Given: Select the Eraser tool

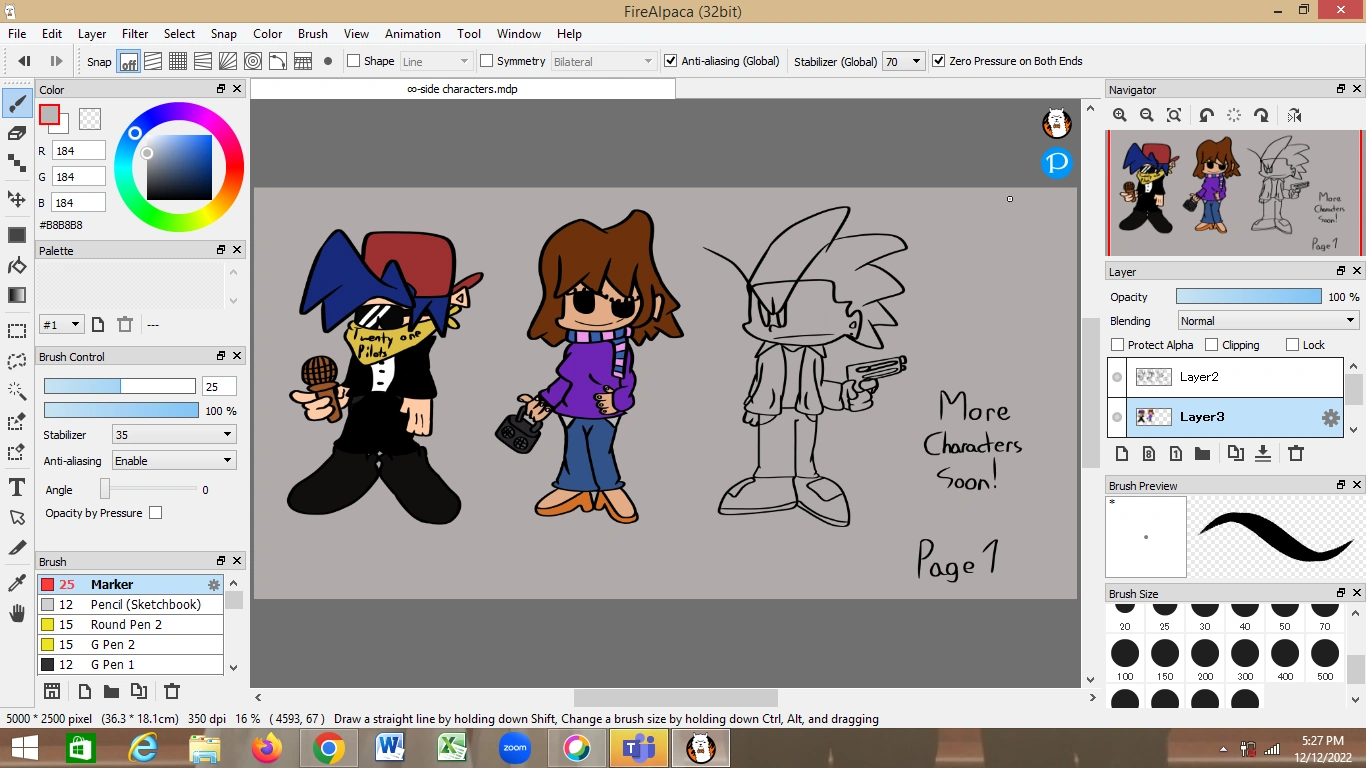Looking at the screenshot, I should [16, 131].
